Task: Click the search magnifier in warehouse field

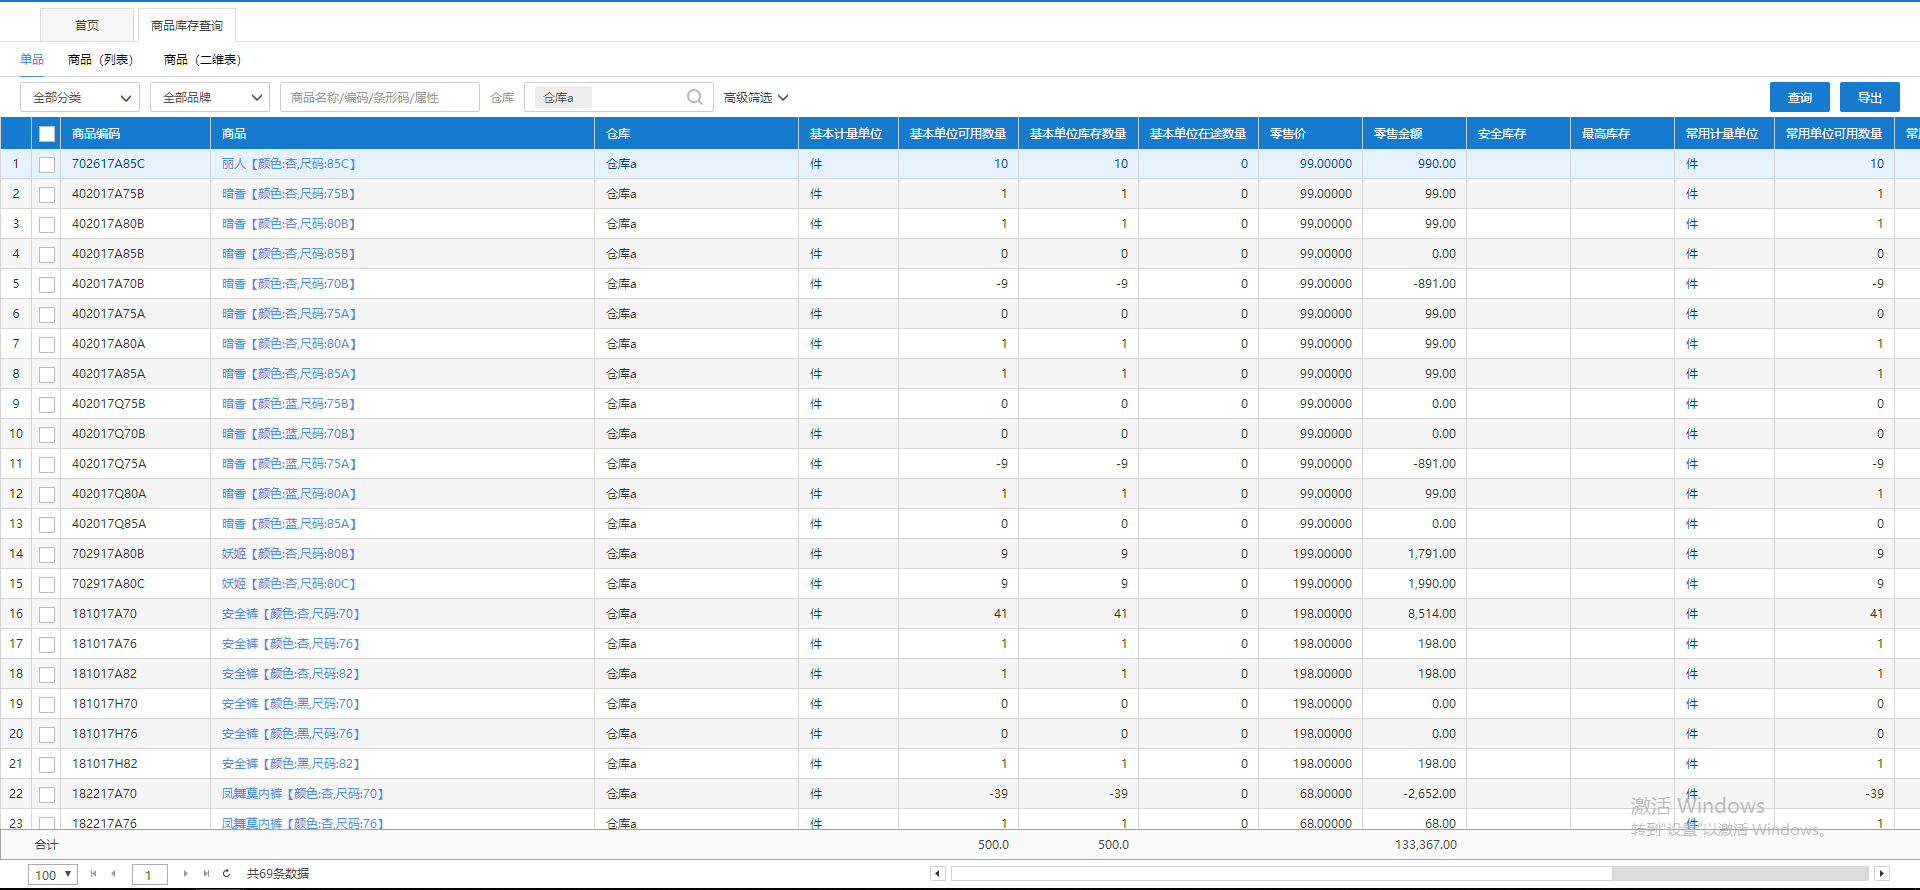Action: click(695, 97)
